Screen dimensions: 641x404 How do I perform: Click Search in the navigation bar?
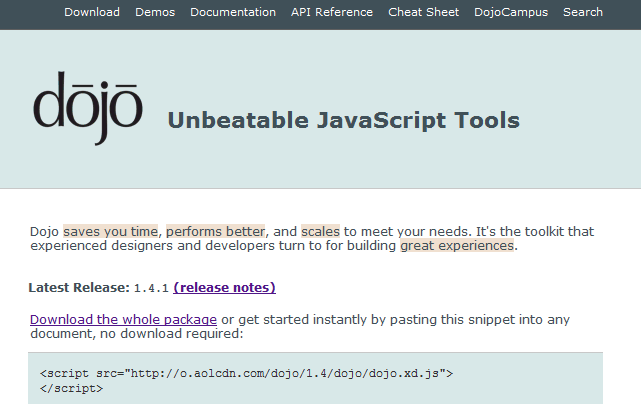tap(583, 12)
